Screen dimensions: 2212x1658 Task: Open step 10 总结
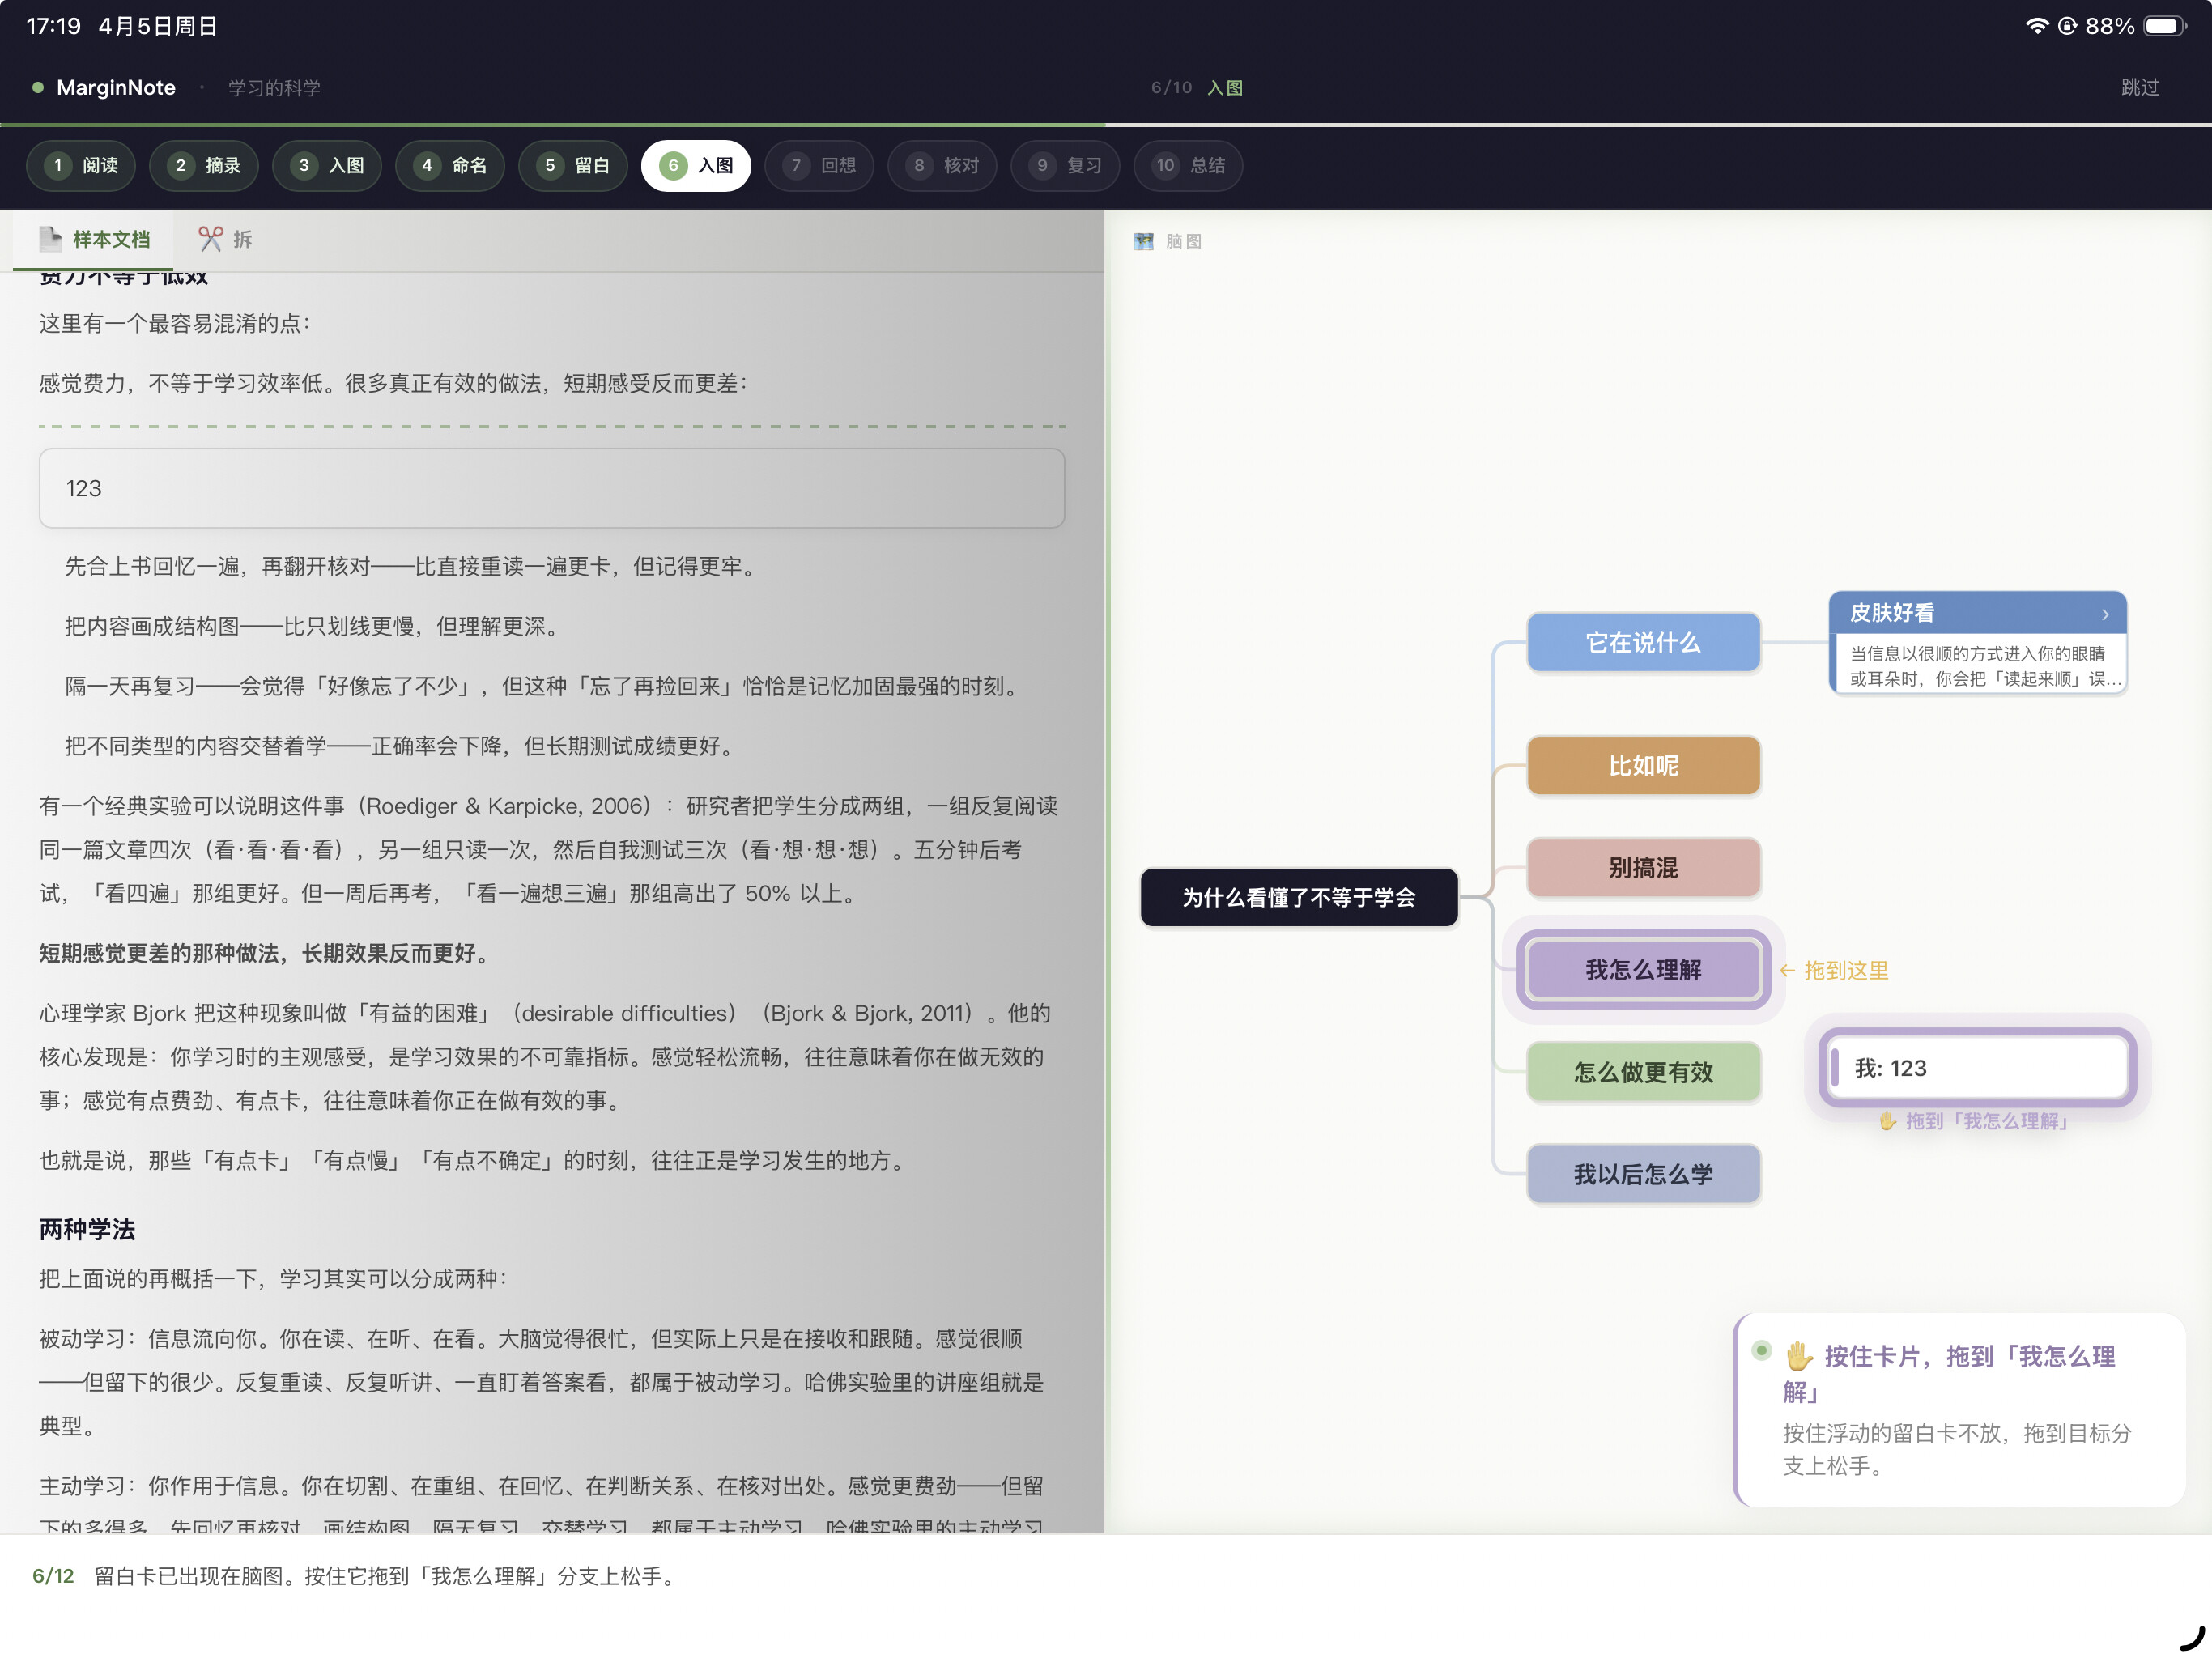pos(1188,165)
